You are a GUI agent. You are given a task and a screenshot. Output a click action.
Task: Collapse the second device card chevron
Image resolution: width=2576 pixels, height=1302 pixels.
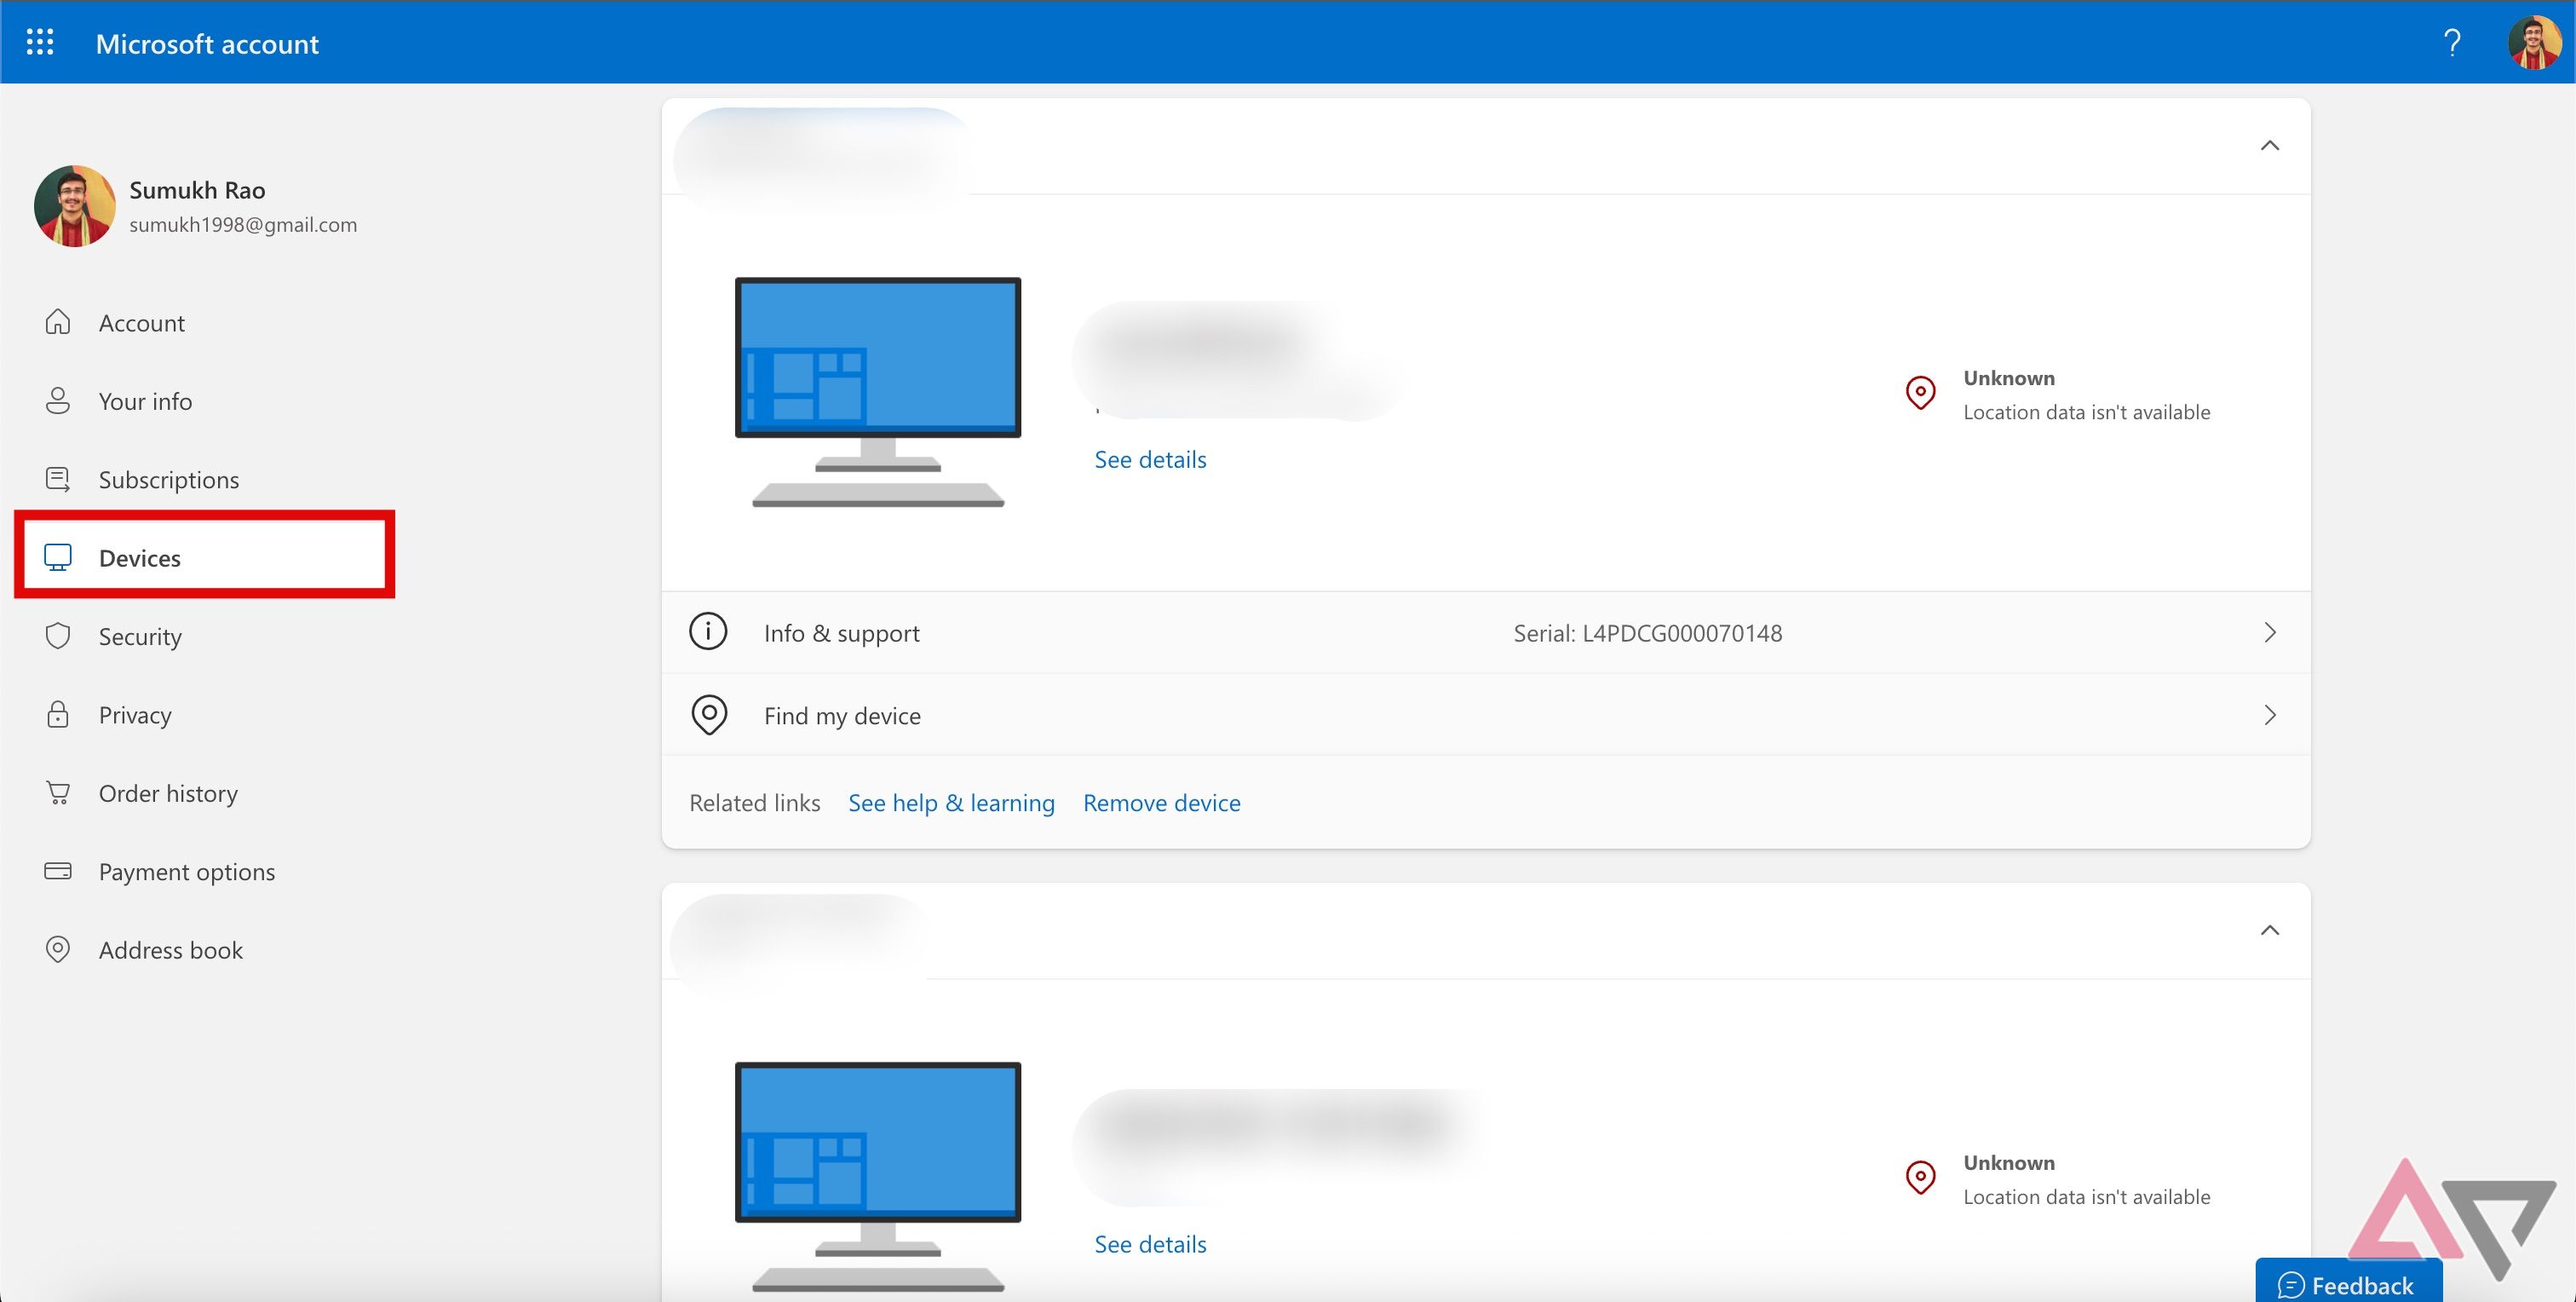[2269, 931]
